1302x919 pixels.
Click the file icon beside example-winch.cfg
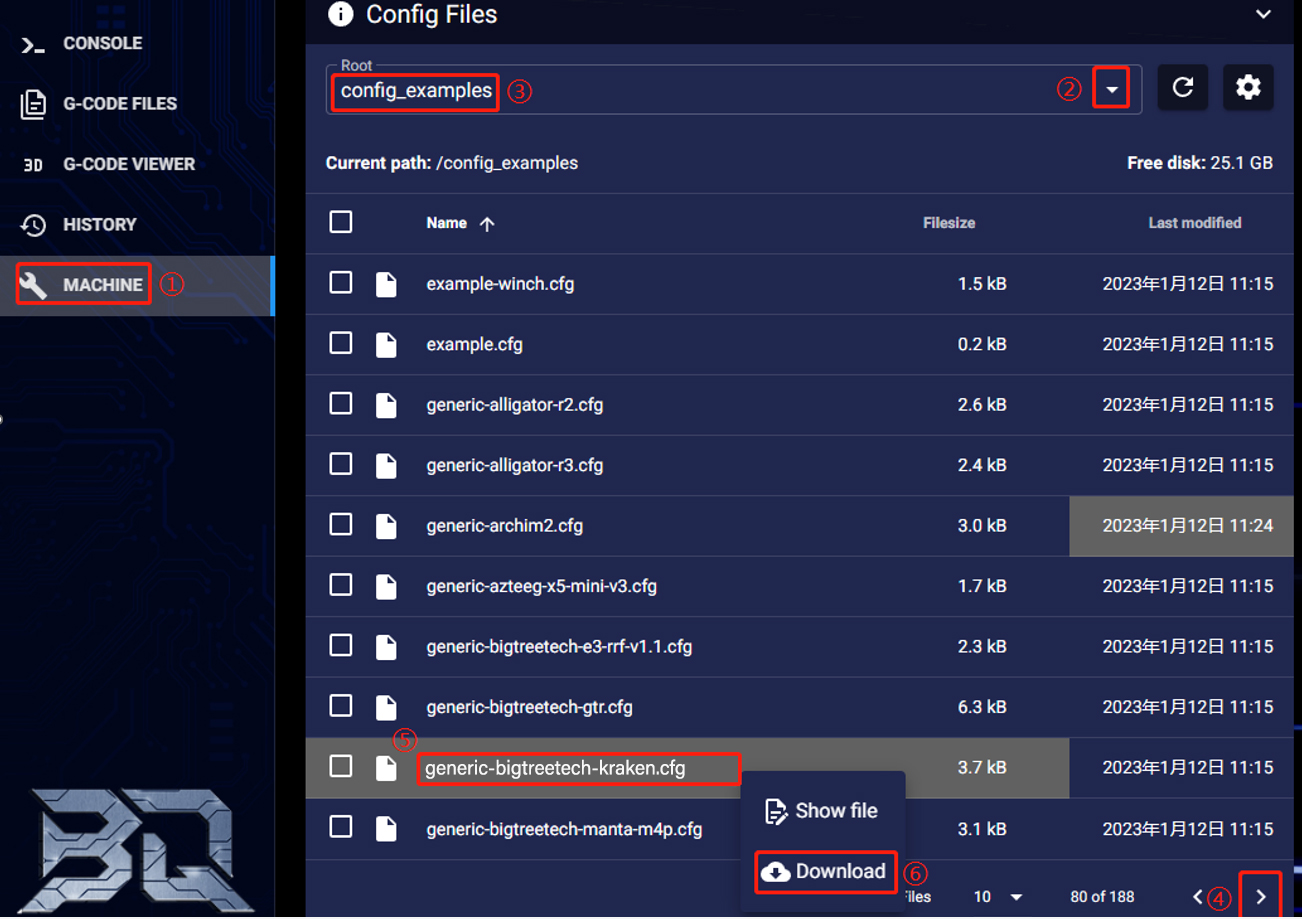click(x=386, y=284)
